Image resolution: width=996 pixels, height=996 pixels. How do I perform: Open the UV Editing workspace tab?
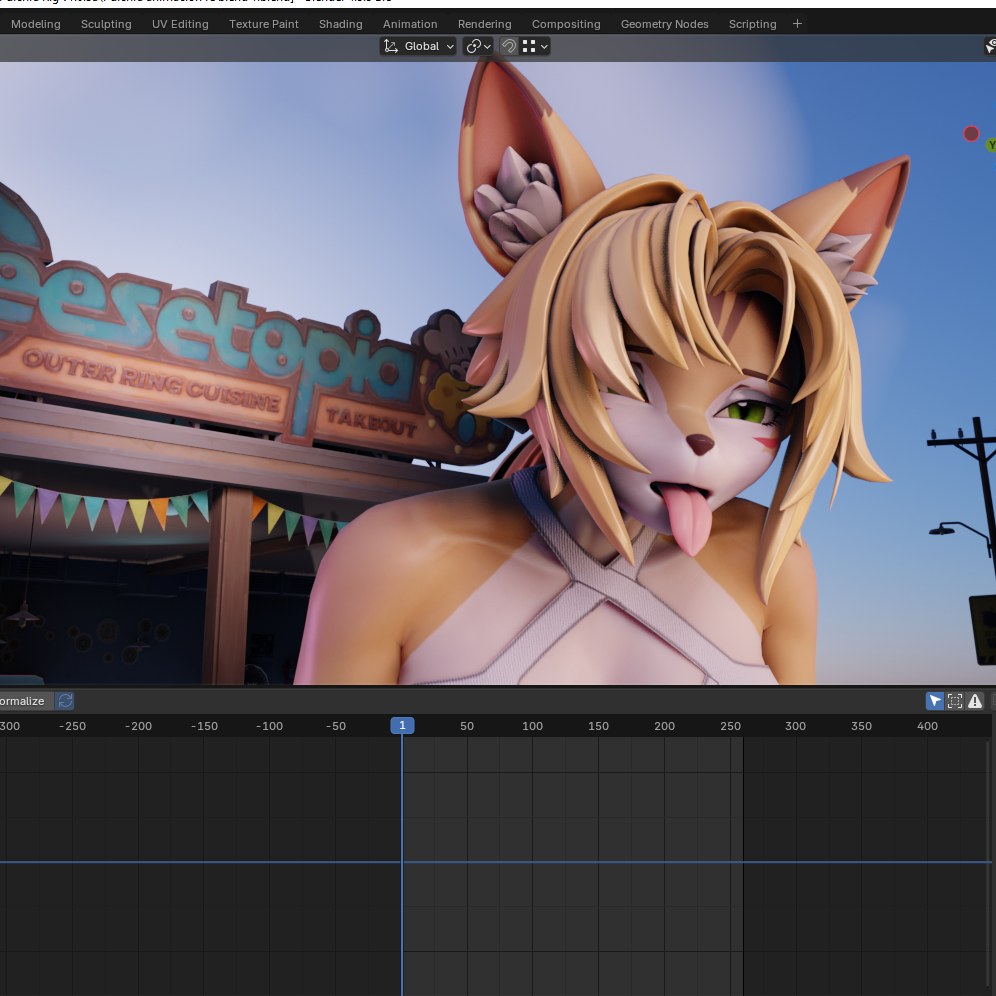click(x=180, y=24)
